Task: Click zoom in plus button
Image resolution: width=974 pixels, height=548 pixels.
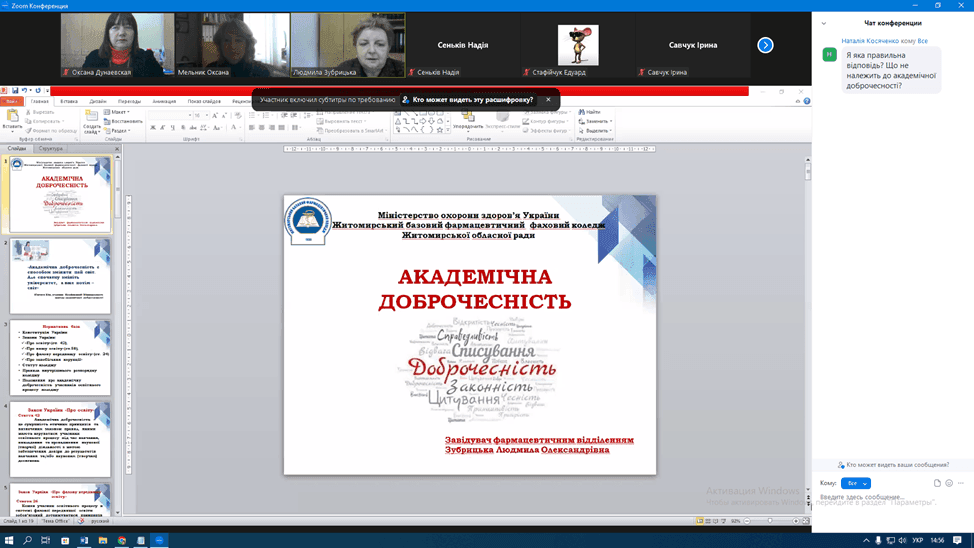Action: (796, 521)
